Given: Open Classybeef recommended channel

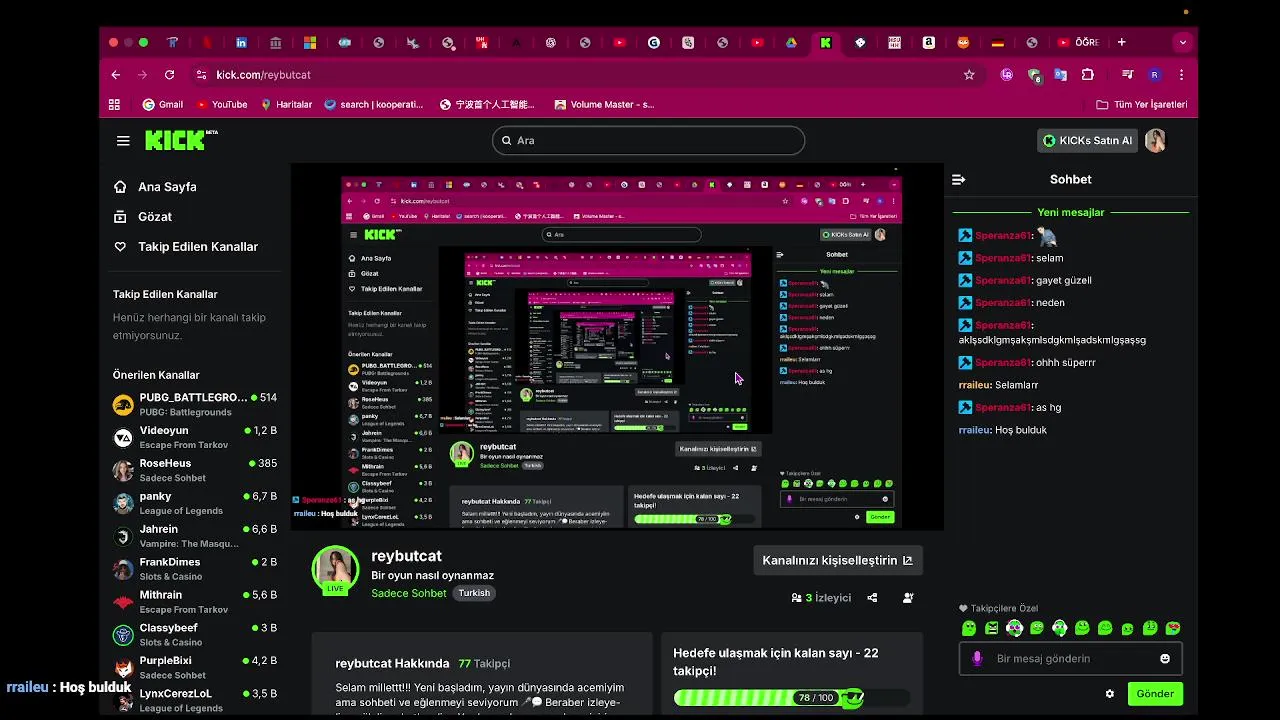Looking at the screenshot, I should 195,634.
